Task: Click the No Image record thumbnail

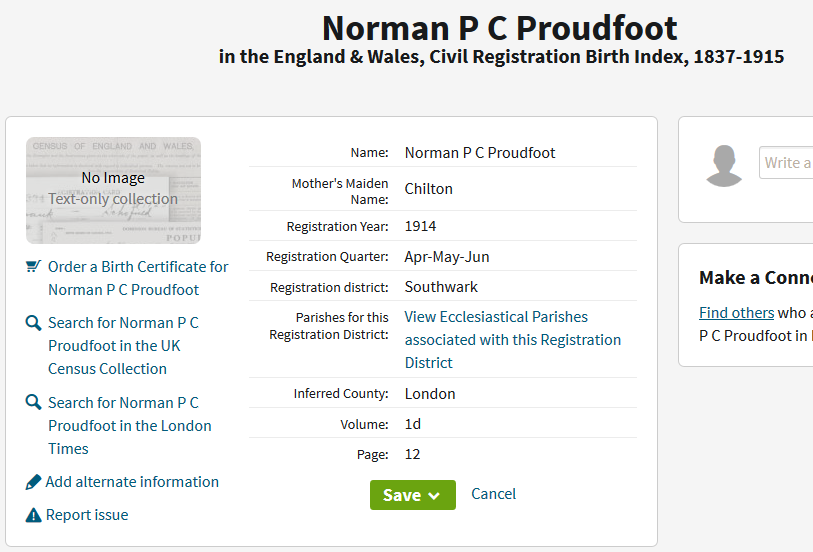Action: pyautogui.click(x=113, y=190)
